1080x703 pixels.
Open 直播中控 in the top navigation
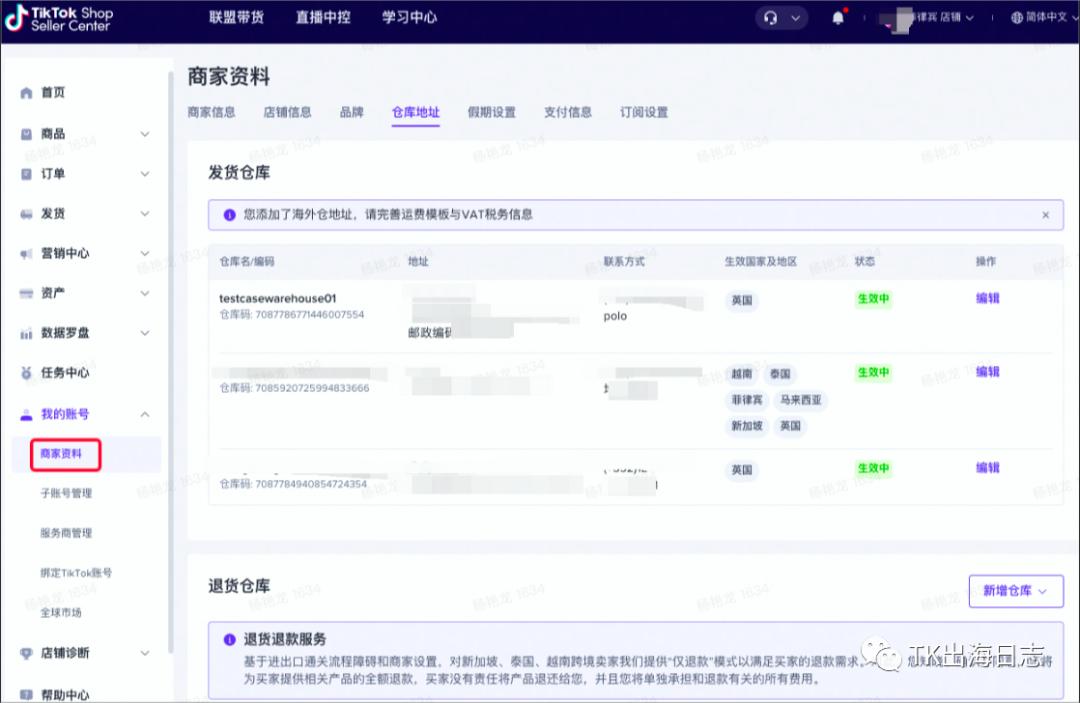323,18
